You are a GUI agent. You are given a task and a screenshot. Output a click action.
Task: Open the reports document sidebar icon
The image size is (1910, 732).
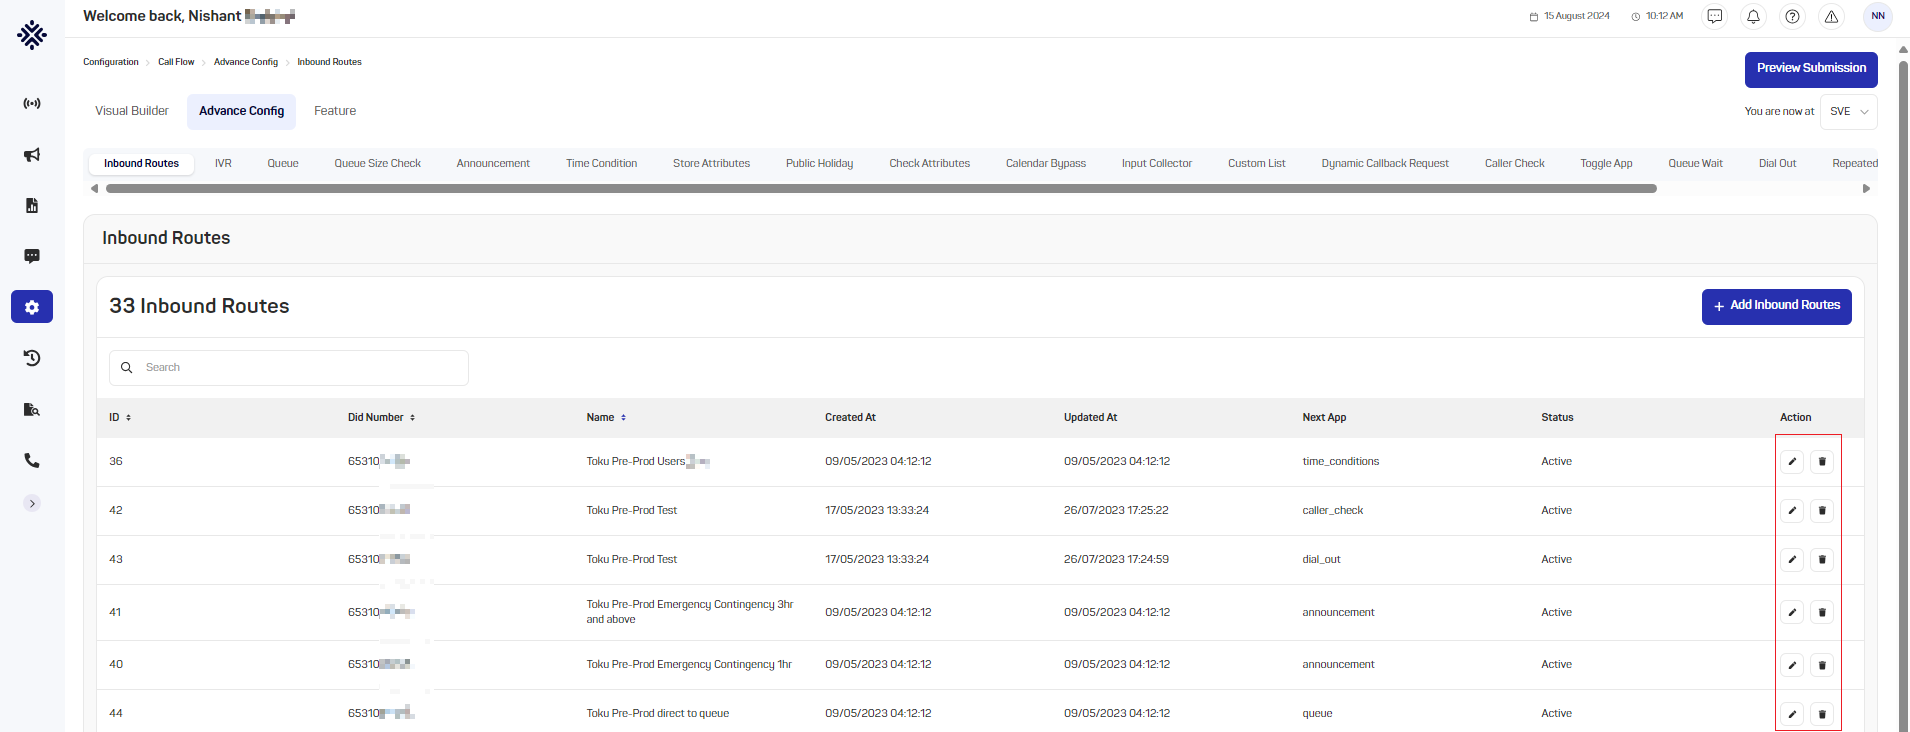click(x=32, y=205)
